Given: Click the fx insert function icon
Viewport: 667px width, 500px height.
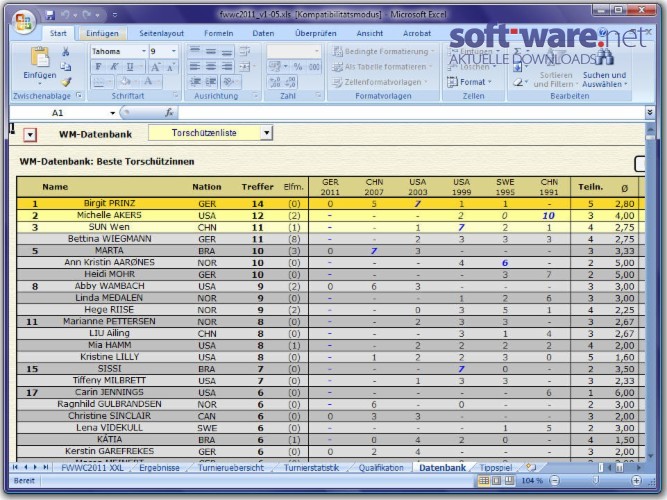Looking at the screenshot, I should [x=169, y=112].
